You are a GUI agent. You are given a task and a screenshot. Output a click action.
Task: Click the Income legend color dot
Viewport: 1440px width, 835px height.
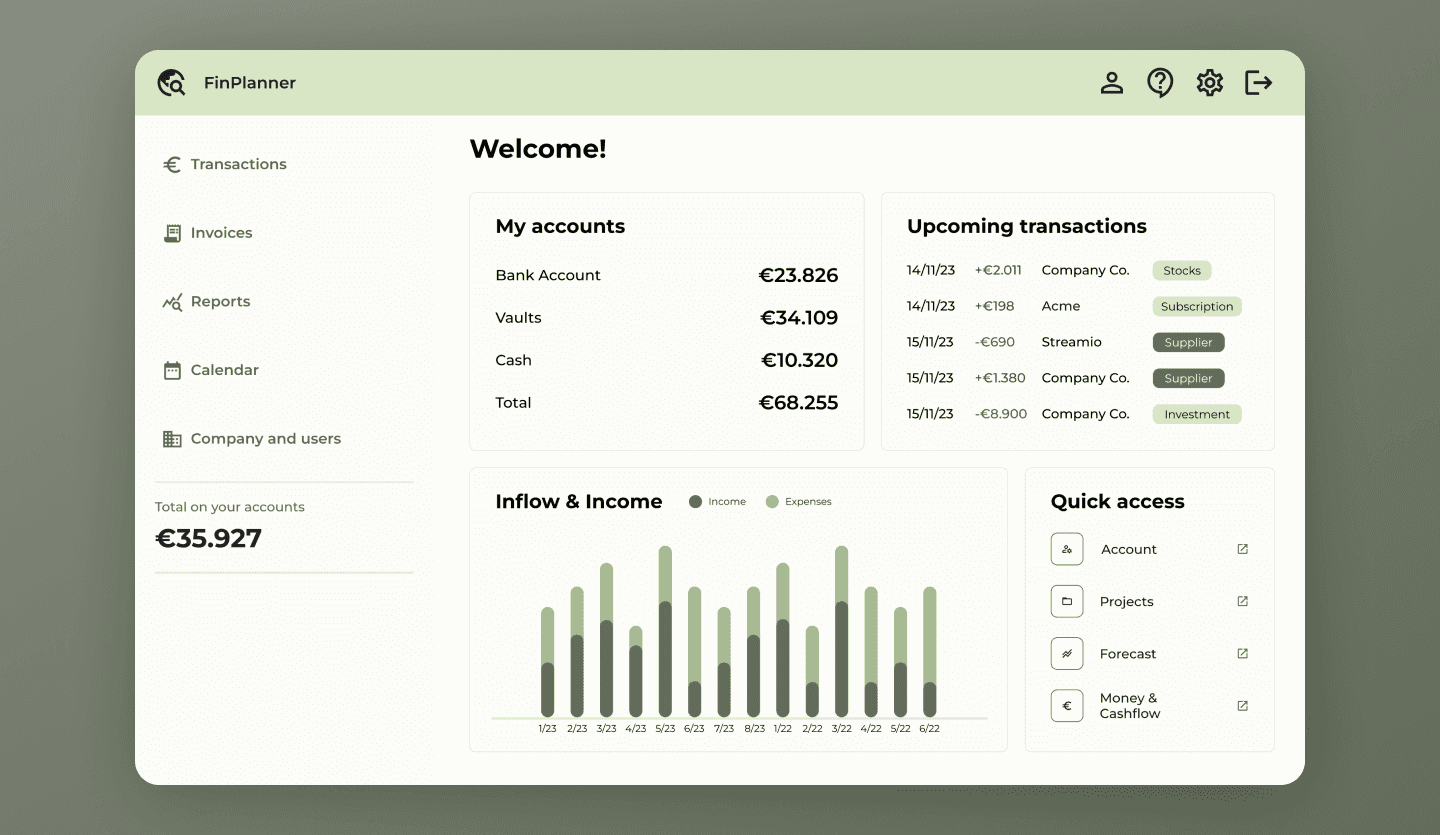(x=696, y=502)
